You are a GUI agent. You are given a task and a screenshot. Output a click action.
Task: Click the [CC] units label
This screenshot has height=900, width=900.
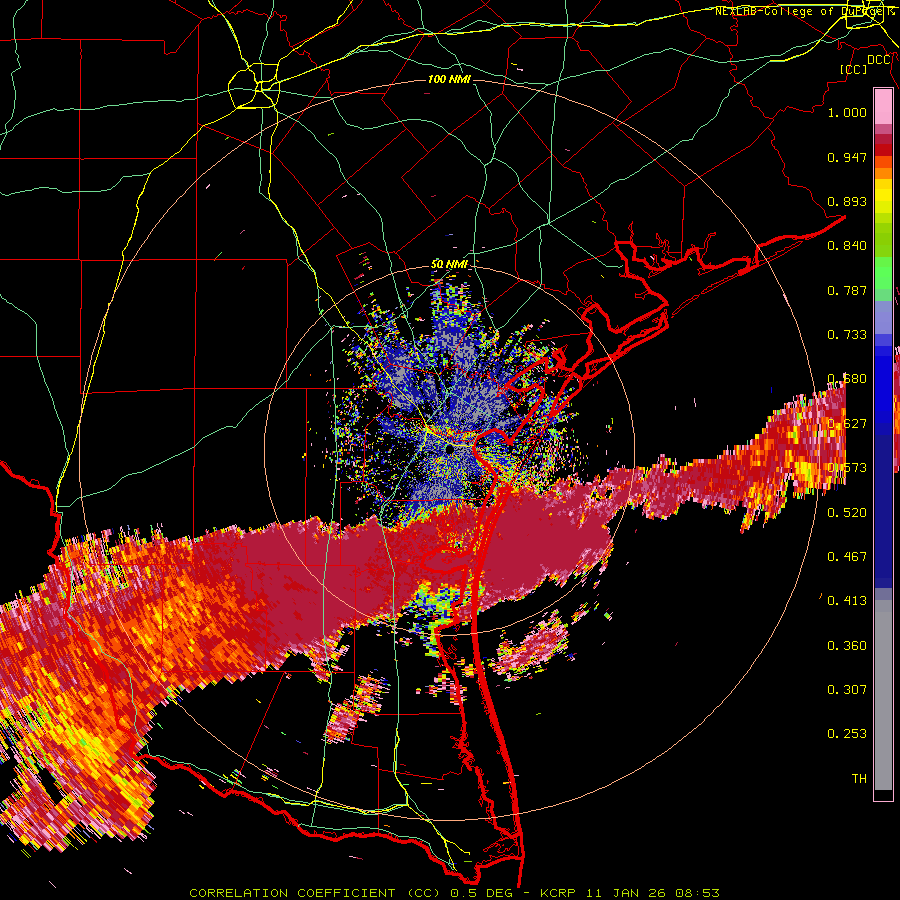click(853, 69)
